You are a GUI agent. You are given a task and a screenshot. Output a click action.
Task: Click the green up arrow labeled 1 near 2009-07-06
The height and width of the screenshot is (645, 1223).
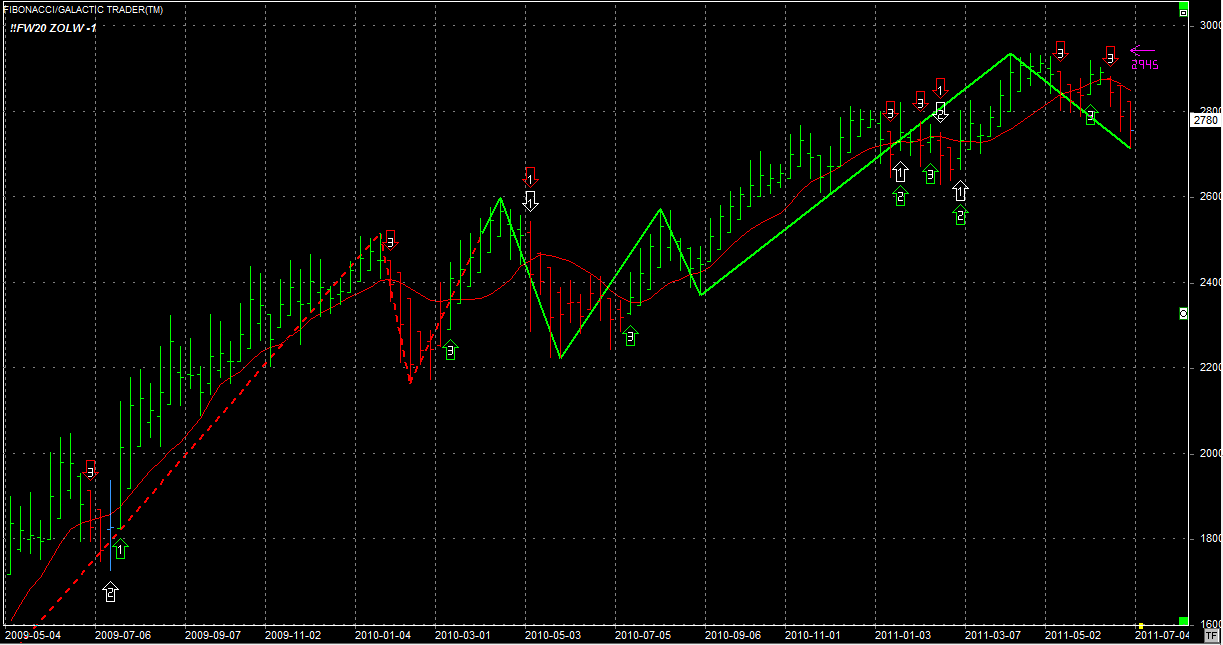121,549
